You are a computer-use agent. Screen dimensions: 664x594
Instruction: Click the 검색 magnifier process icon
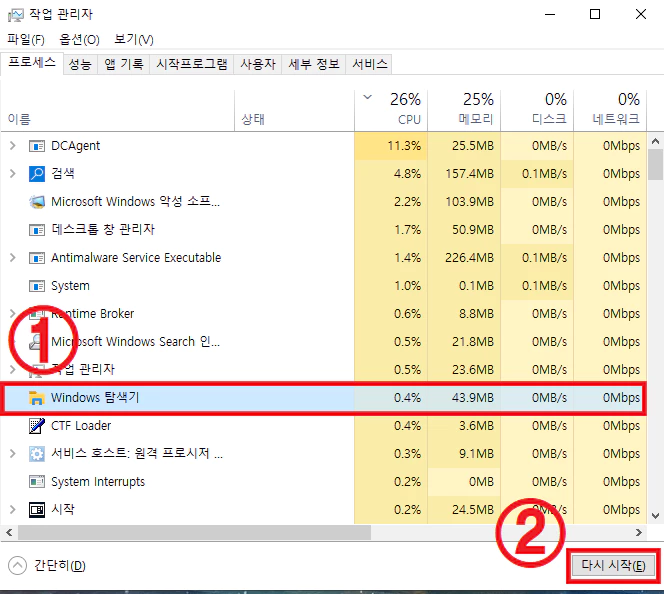pos(37,174)
